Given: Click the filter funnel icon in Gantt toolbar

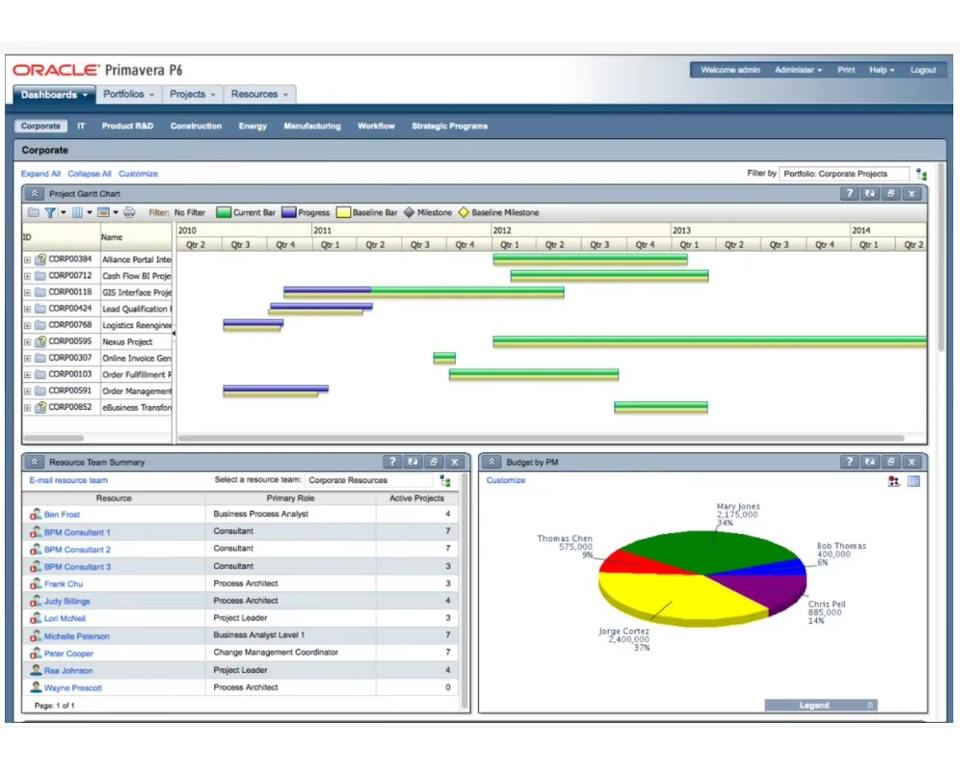Looking at the screenshot, I should pyautogui.click(x=50, y=213).
